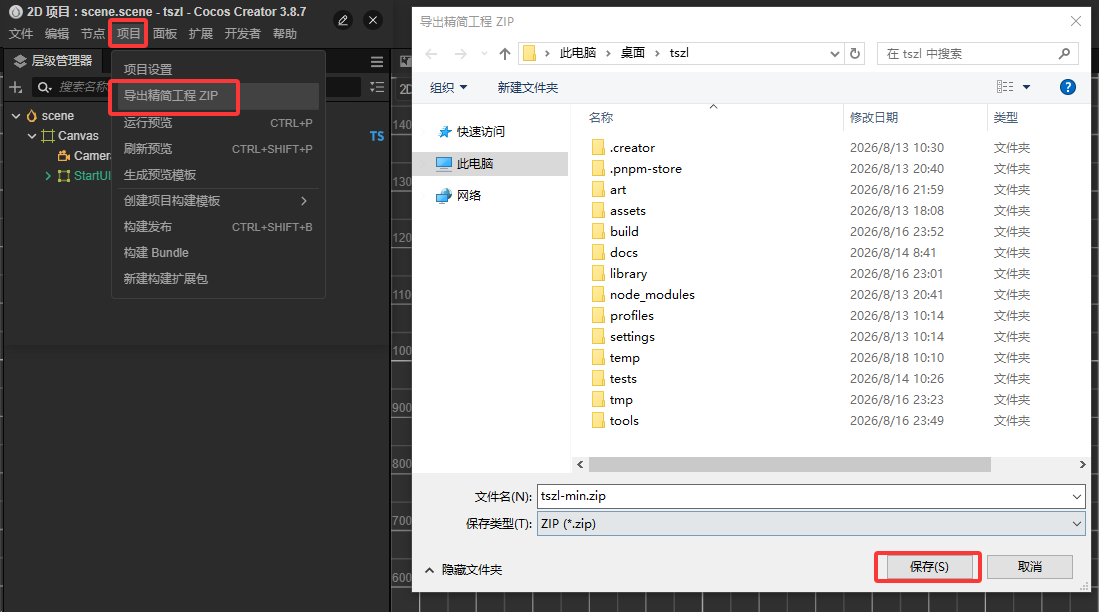Click the 新建文件夹 button
This screenshot has width=1099, height=612.
click(x=528, y=88)
